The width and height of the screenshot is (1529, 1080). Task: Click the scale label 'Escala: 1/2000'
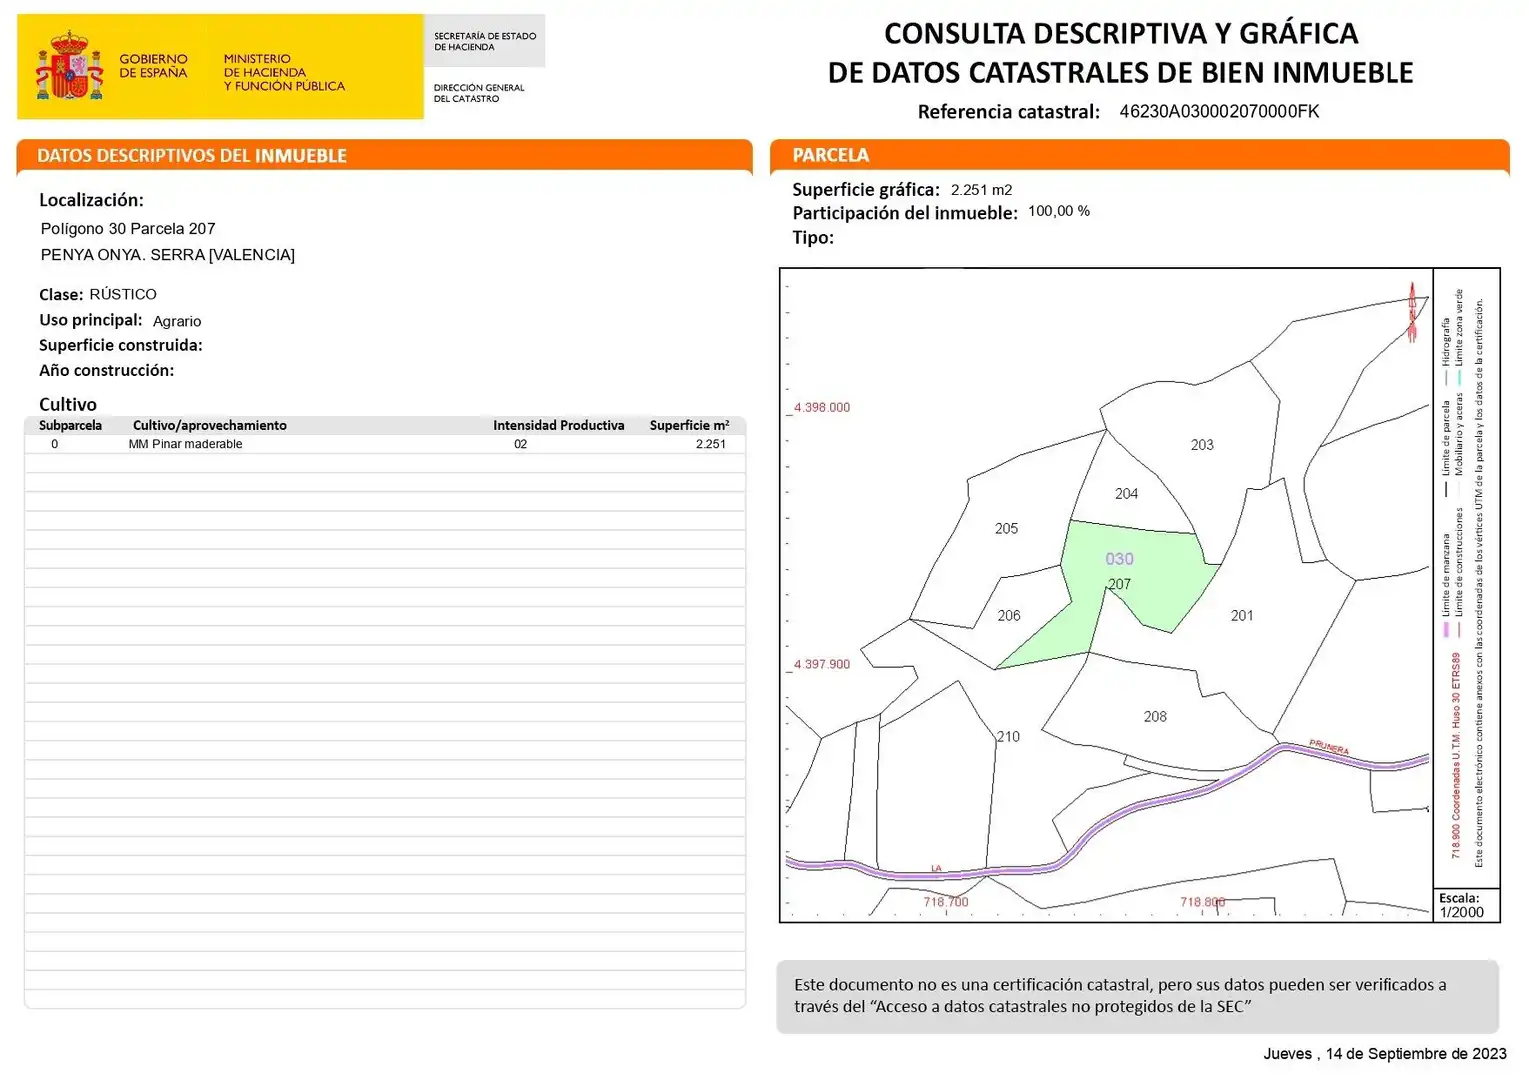click(1462, 905)
